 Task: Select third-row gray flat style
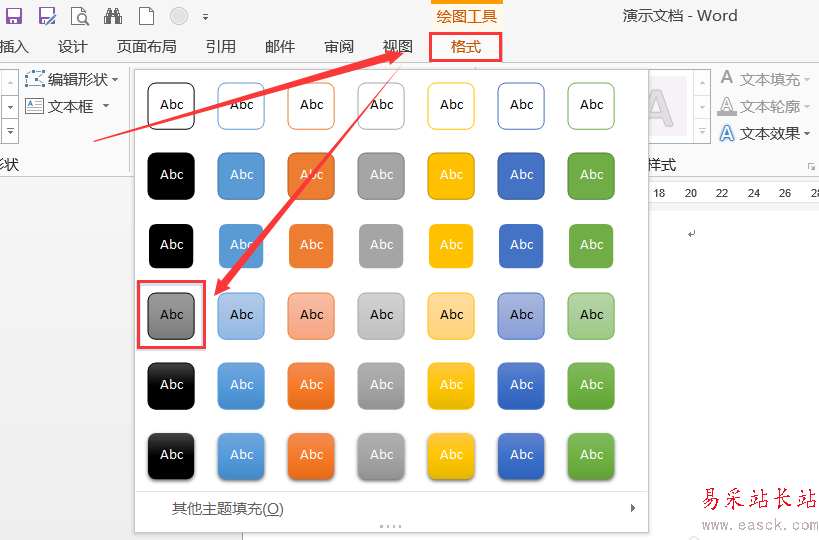click(x=381, y=246)
